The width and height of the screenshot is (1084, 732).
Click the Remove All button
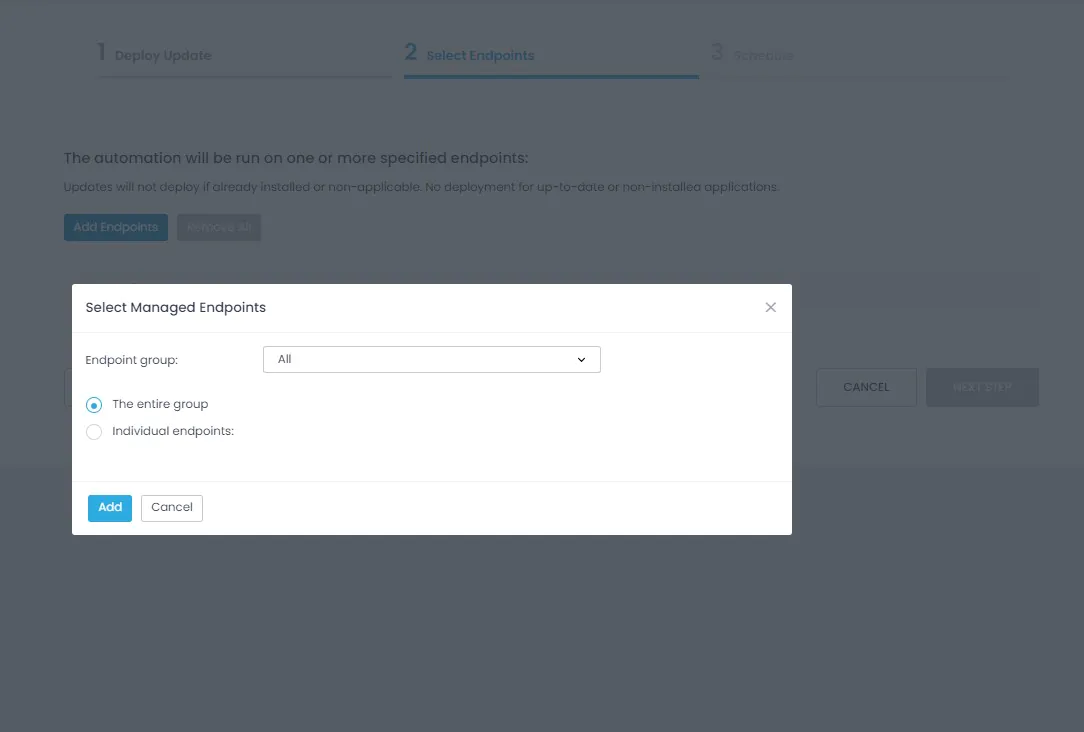tap(219, 227)
